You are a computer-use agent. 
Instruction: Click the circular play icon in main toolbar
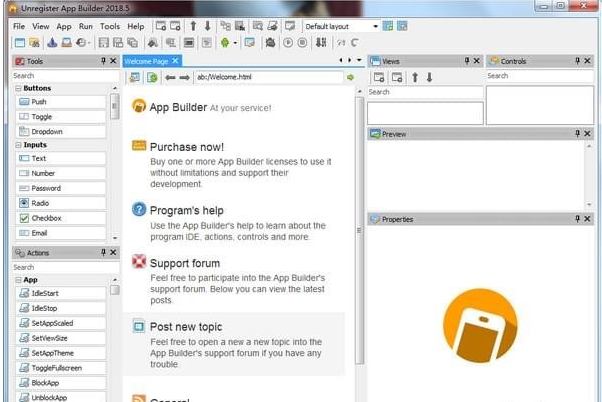pyautogui.click(x=288, y=43)
